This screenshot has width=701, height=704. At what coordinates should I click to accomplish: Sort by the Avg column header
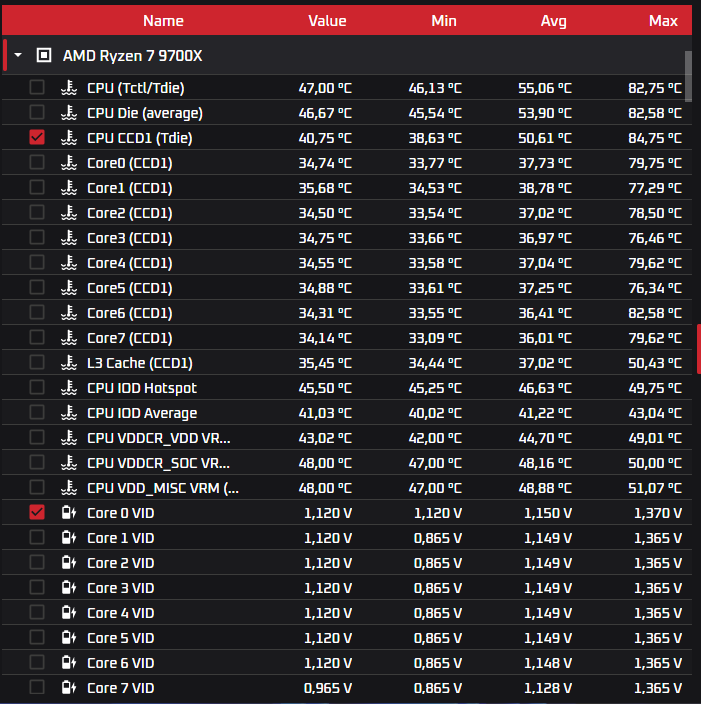point(553,21)
